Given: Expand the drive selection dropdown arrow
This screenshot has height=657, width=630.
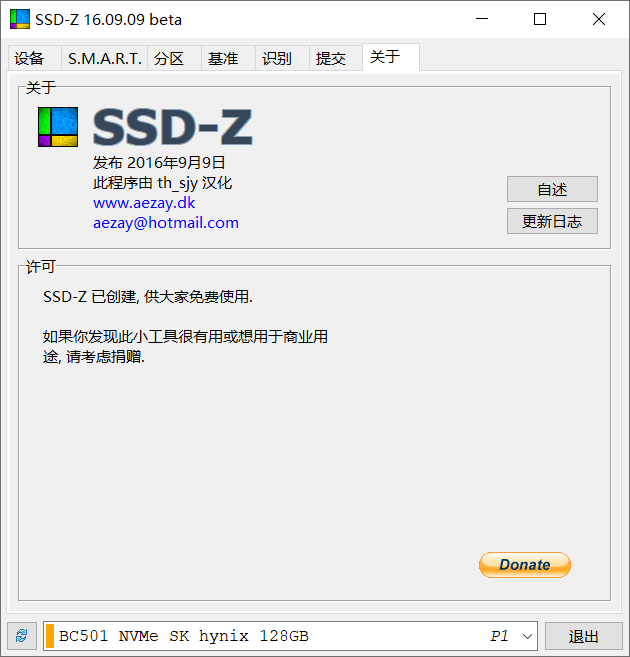Looking at the screenshot, I should [x=527, y=636].
